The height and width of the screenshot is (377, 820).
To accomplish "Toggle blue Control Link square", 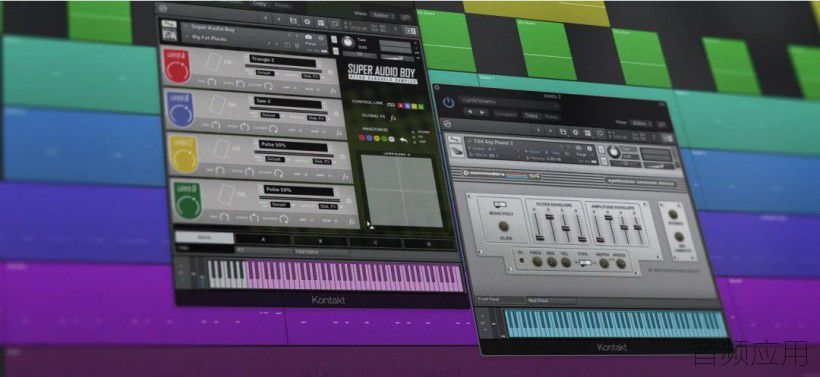I will click(x=407, y=106).
